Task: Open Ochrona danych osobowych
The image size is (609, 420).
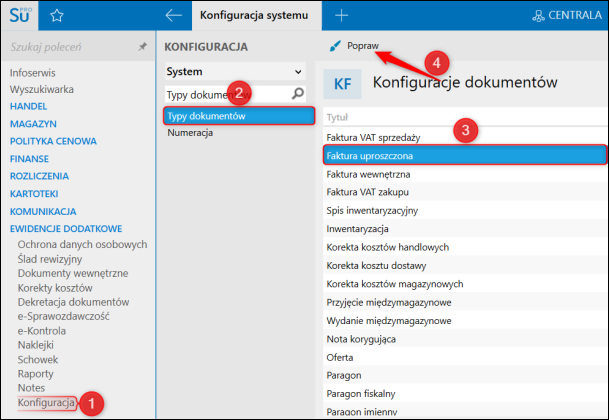Action: 82,244
